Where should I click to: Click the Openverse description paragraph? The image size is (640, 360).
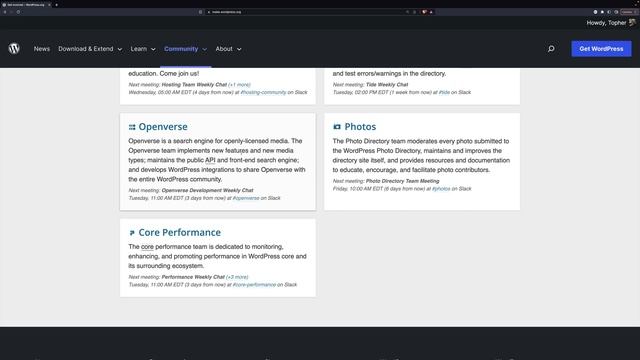[x=217, y=160]
